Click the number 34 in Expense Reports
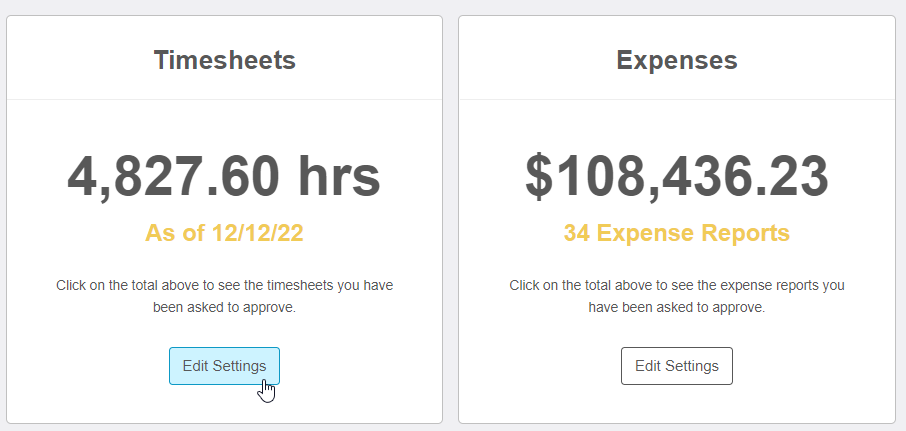Image resolution: width=906 pixels, height=431 pixels. coord(577,233)
